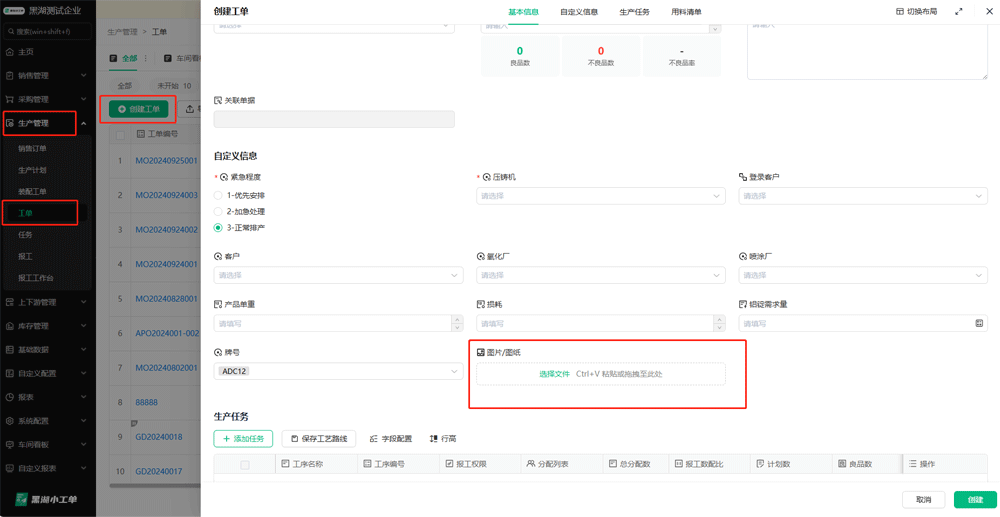Image resolution: width=1000 pixels, height=517 pixels.
Task: Decrease the 损耗 value with down arrow
Action: [719, 328]
